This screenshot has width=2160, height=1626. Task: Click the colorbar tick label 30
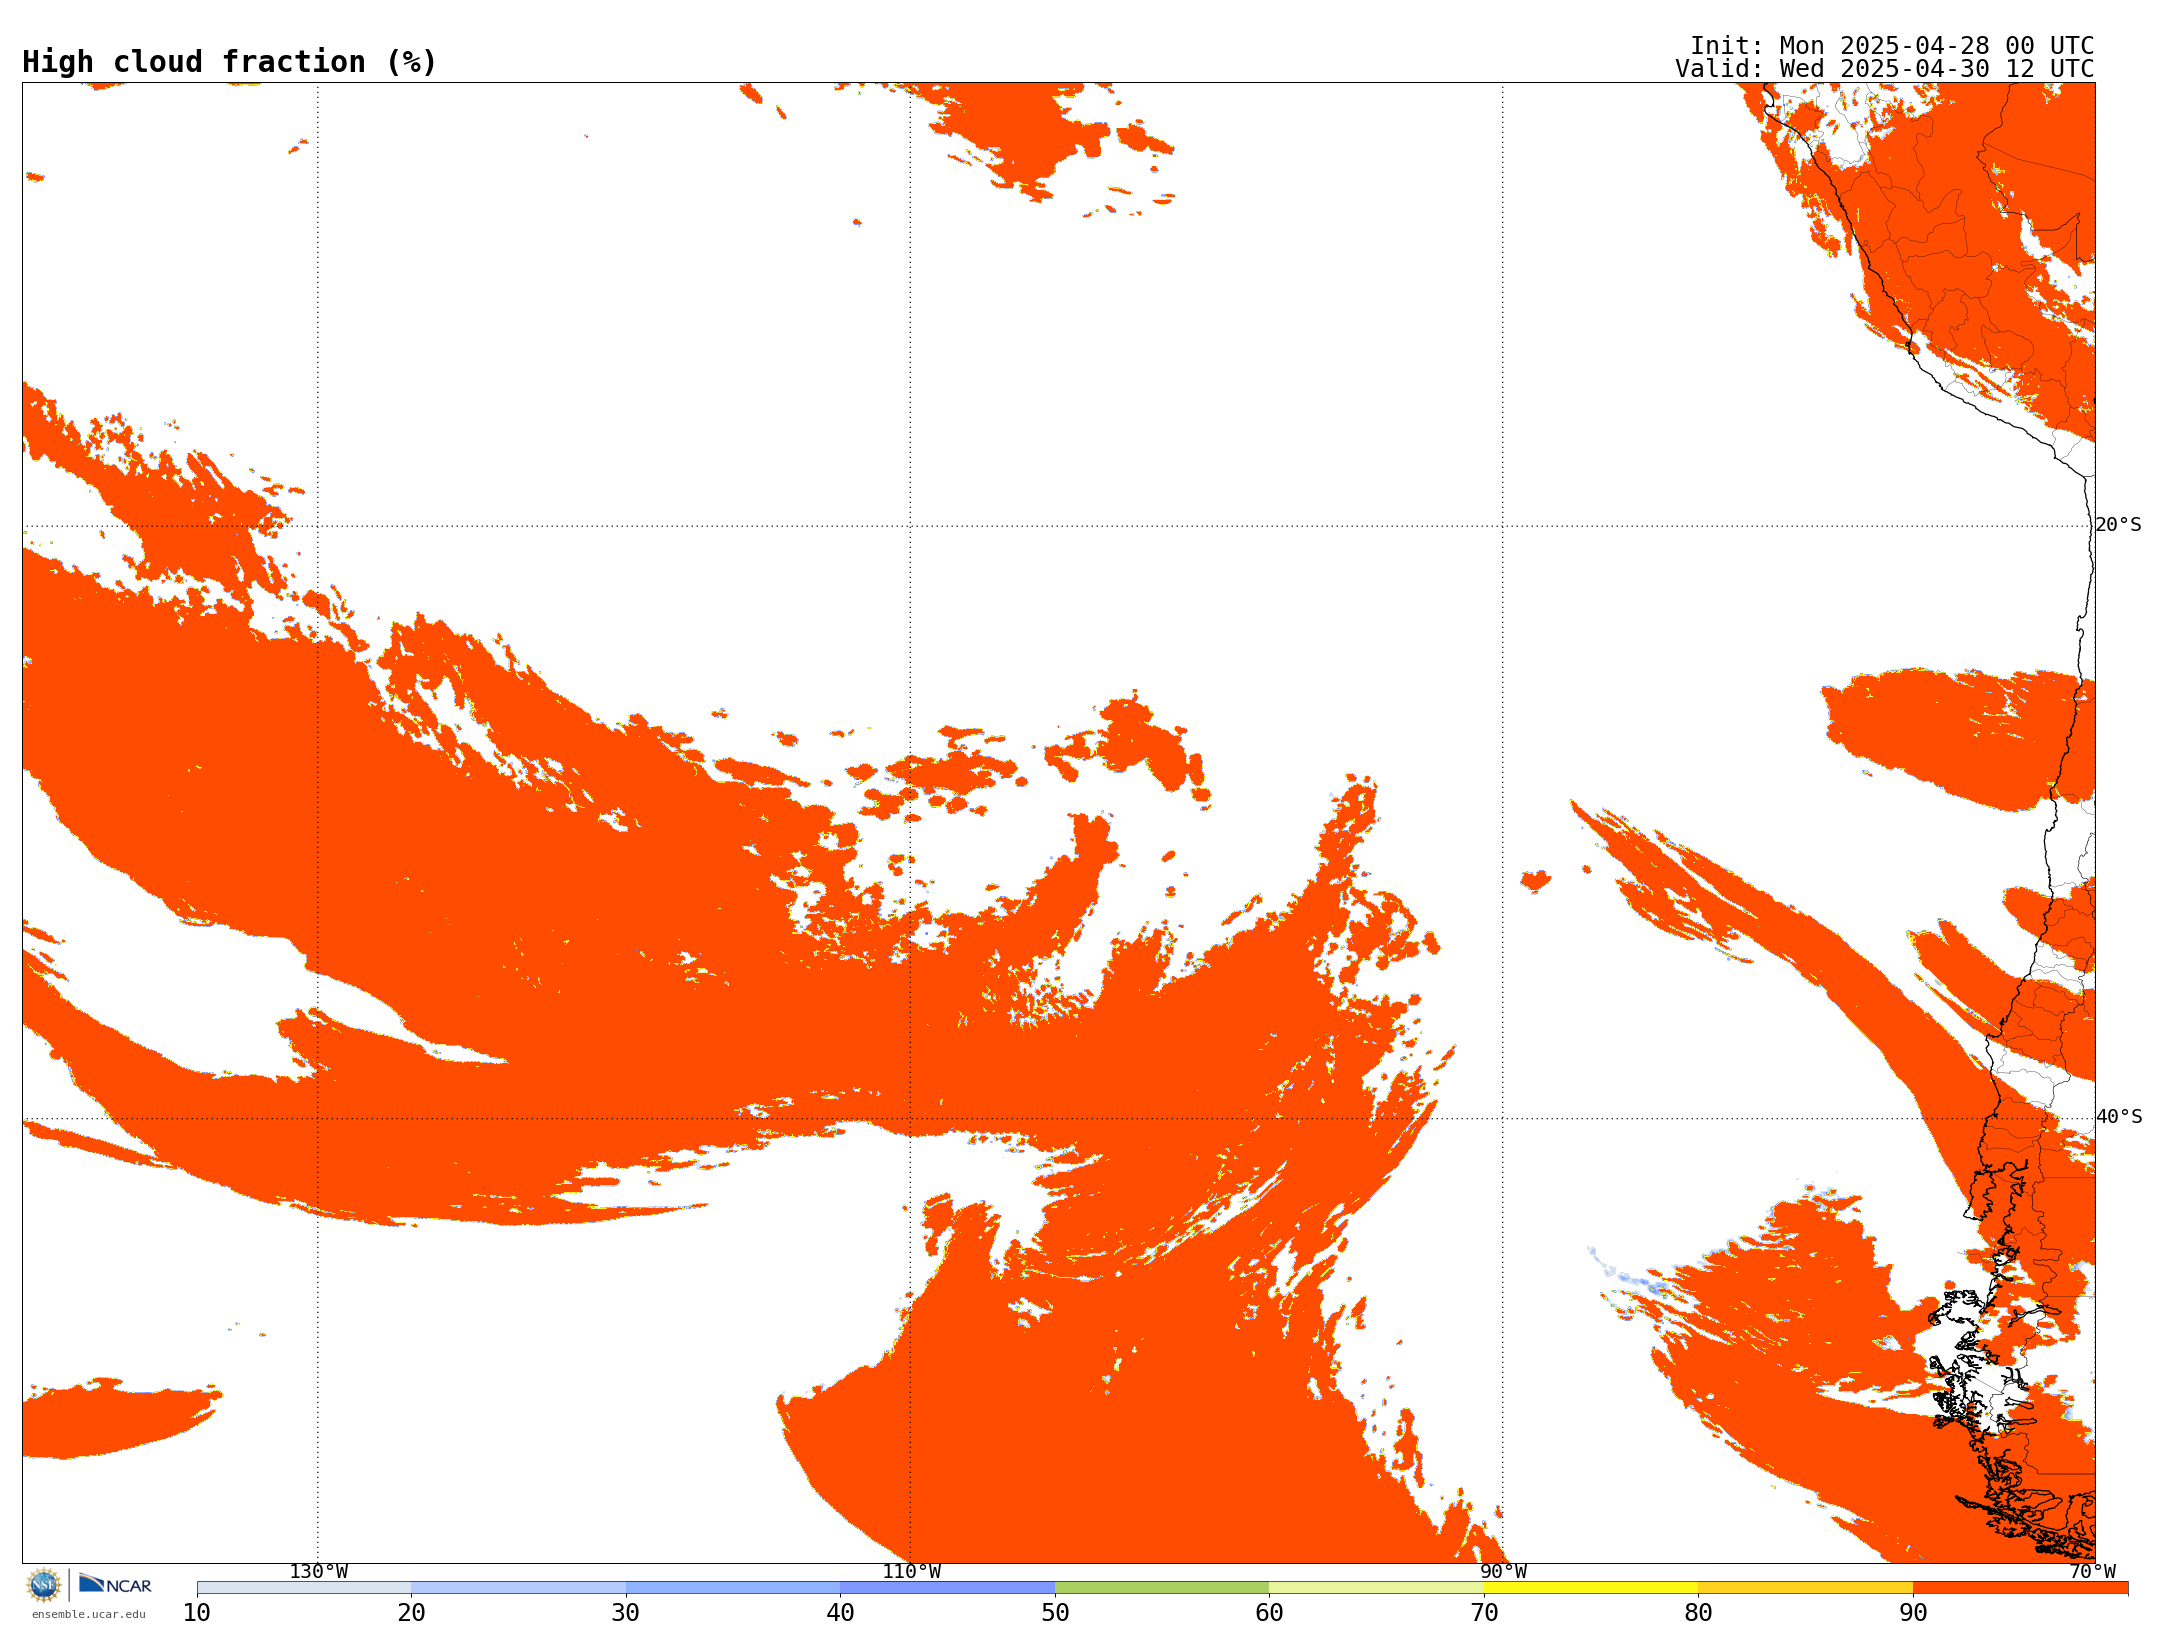(x=626, y=1613)
